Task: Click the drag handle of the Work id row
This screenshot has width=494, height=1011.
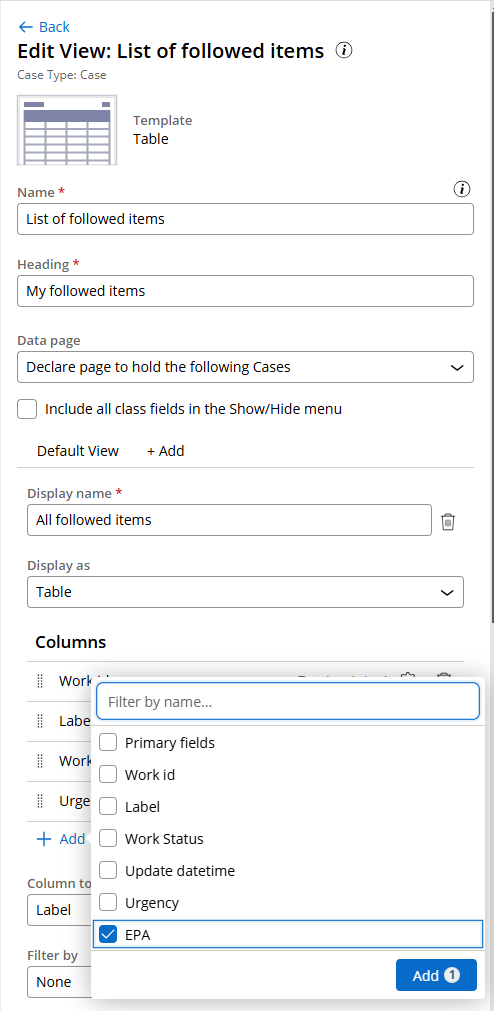Action: pyautogui.click(x=40, y=681)
